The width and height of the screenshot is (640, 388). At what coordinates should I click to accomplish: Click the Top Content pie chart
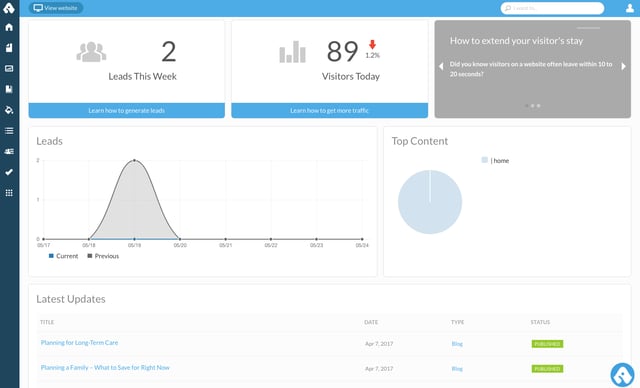click(430, 202)
